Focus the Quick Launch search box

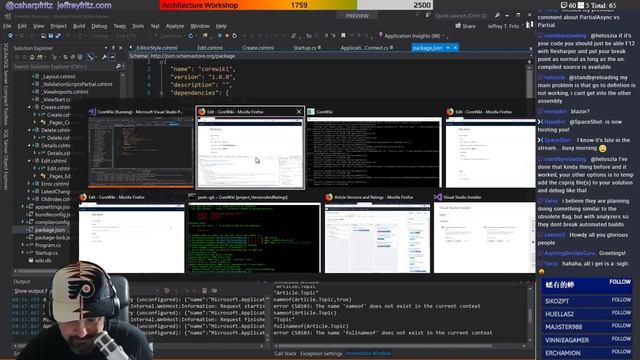[460, 16]
